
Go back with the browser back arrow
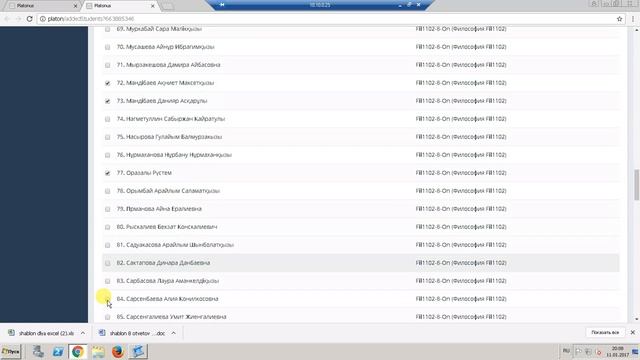click(7, 19)
